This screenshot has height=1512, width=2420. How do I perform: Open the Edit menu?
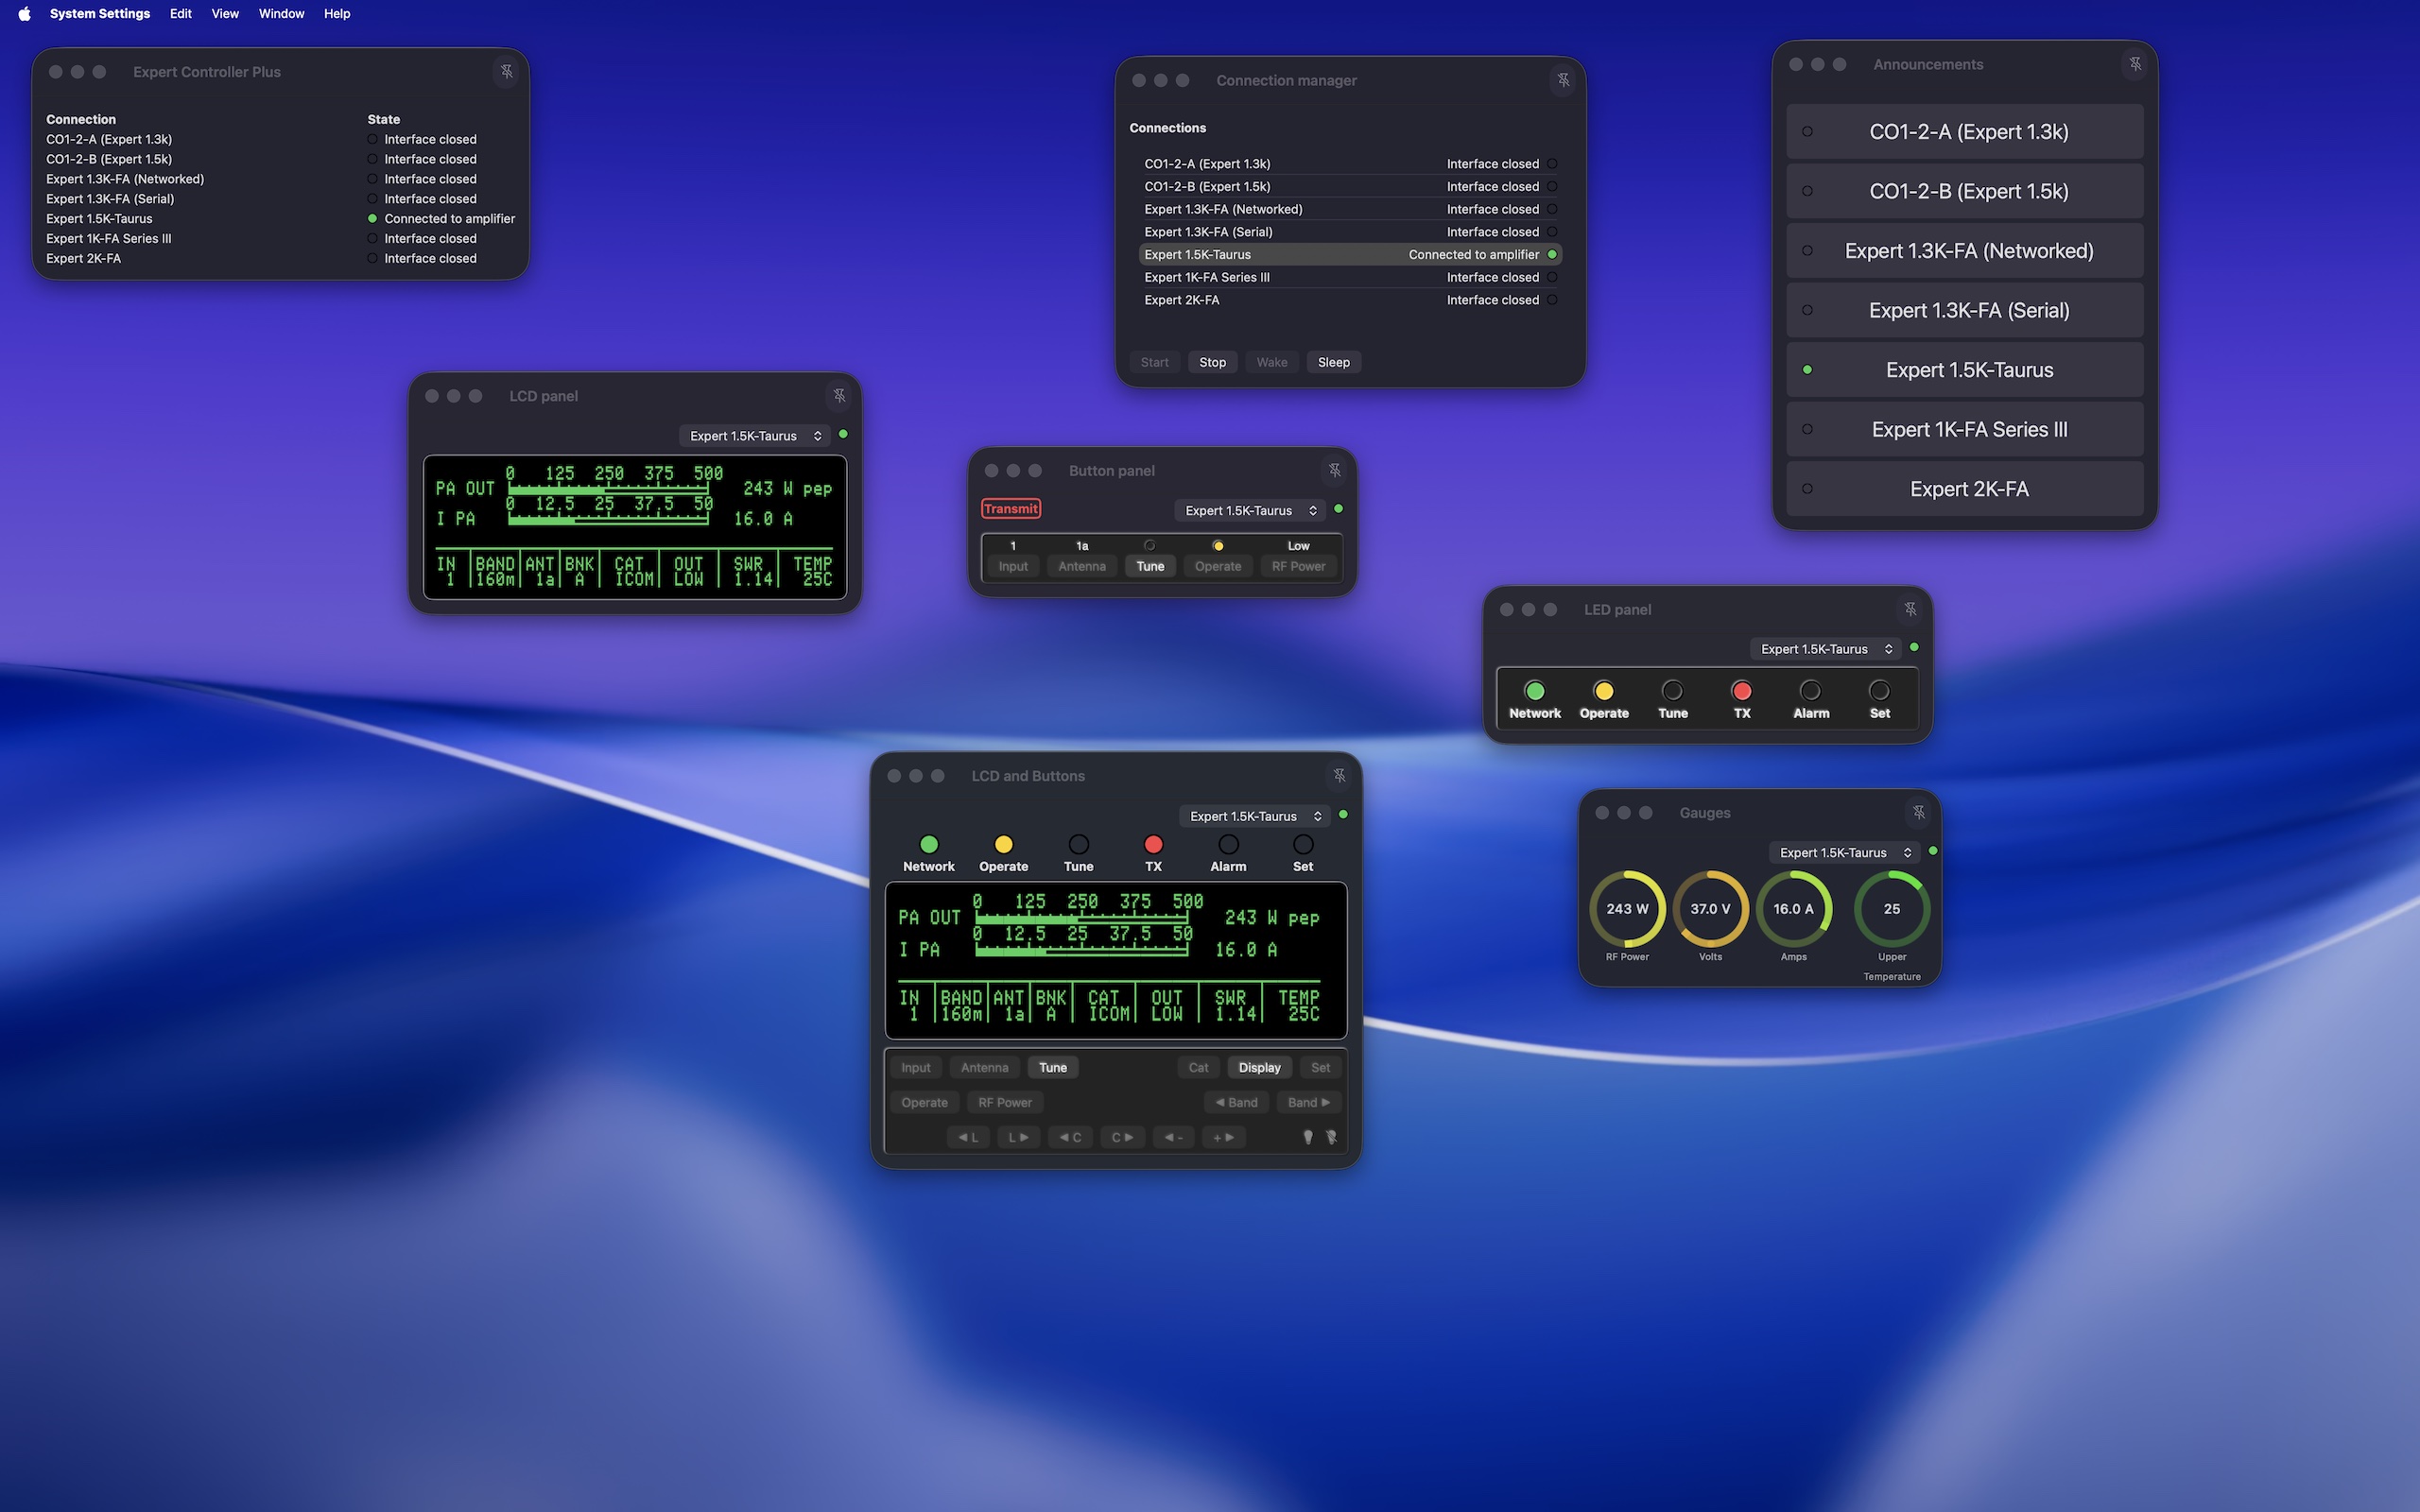181,14
